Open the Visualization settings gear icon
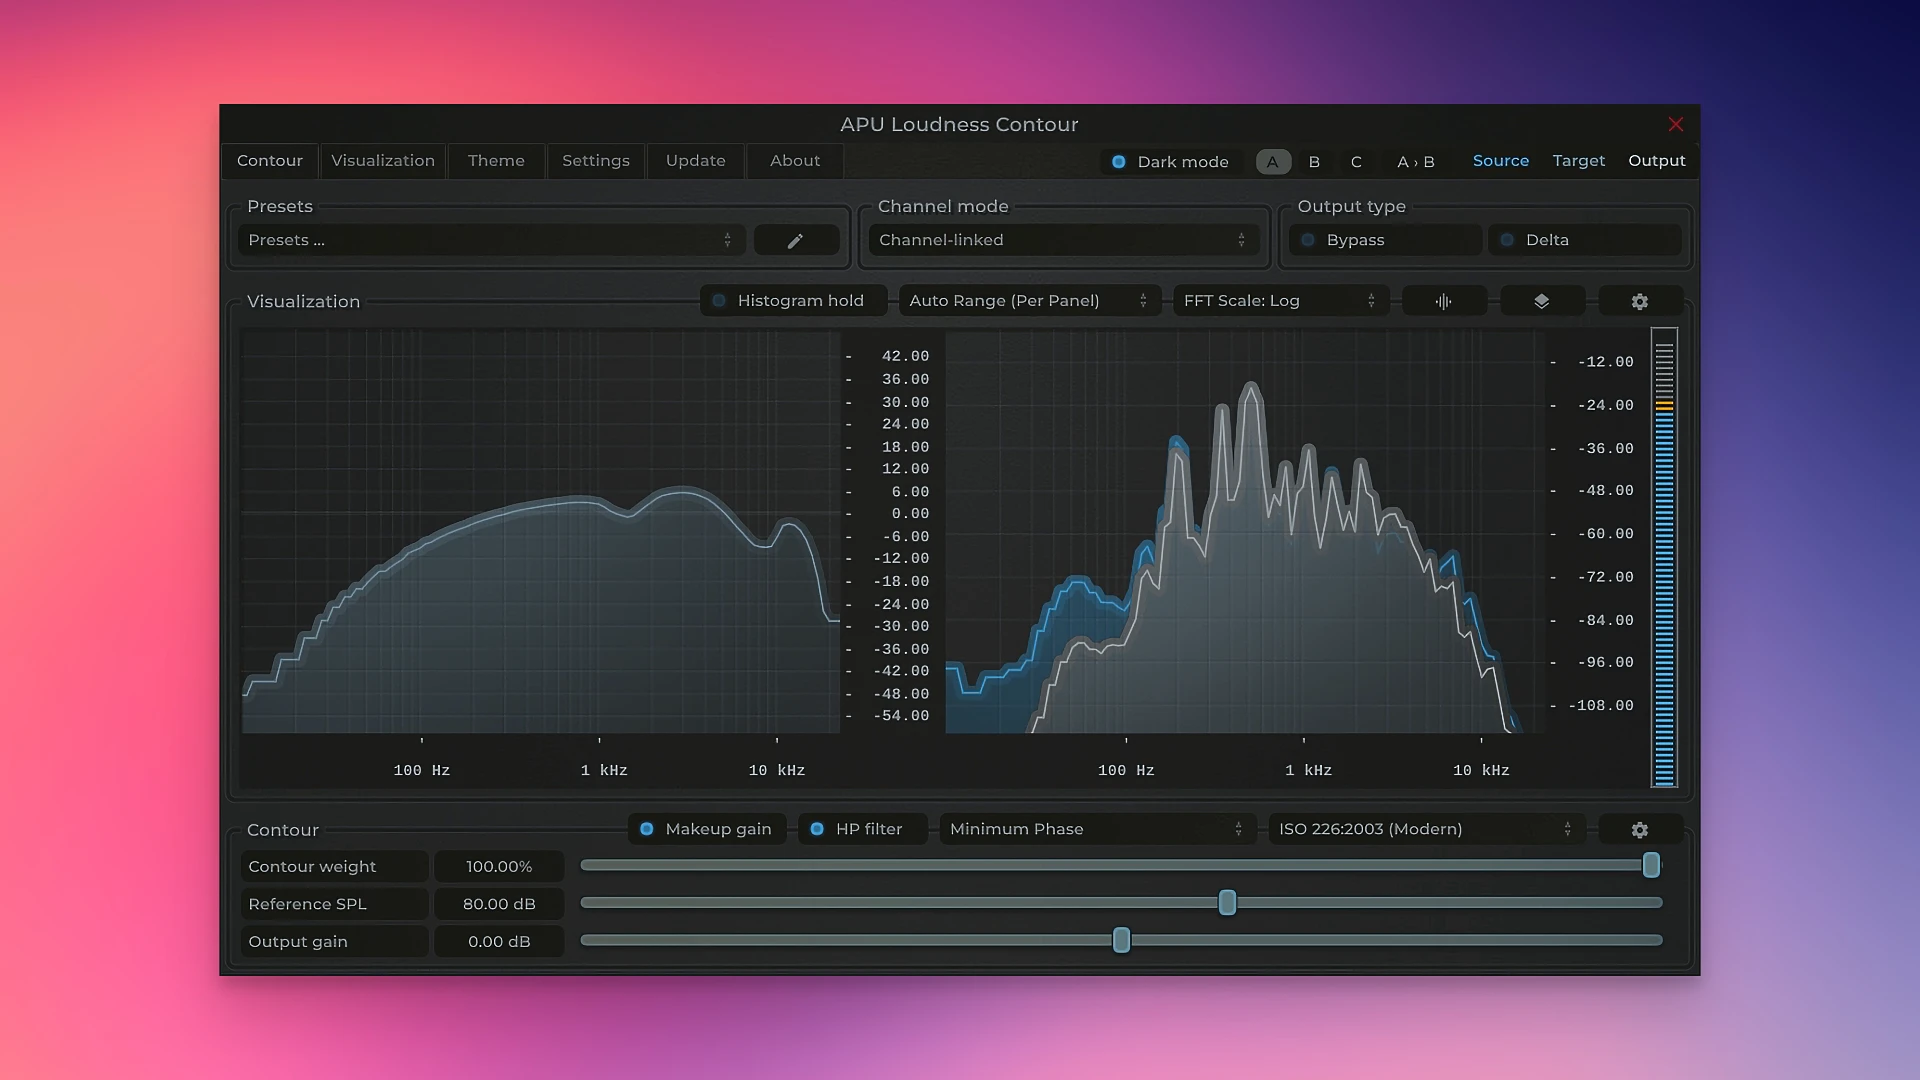This screenshot has height=1080, width=1920. pyautogui.click(x=1639, y=300)
